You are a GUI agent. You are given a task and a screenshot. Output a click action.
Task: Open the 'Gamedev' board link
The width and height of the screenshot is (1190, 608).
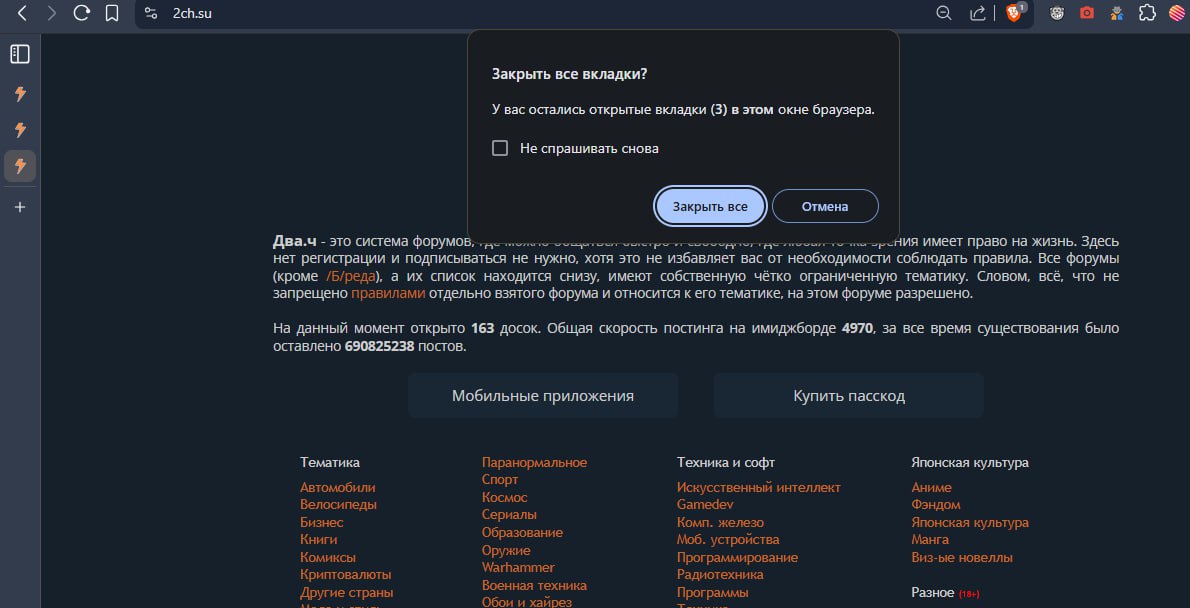705,505
